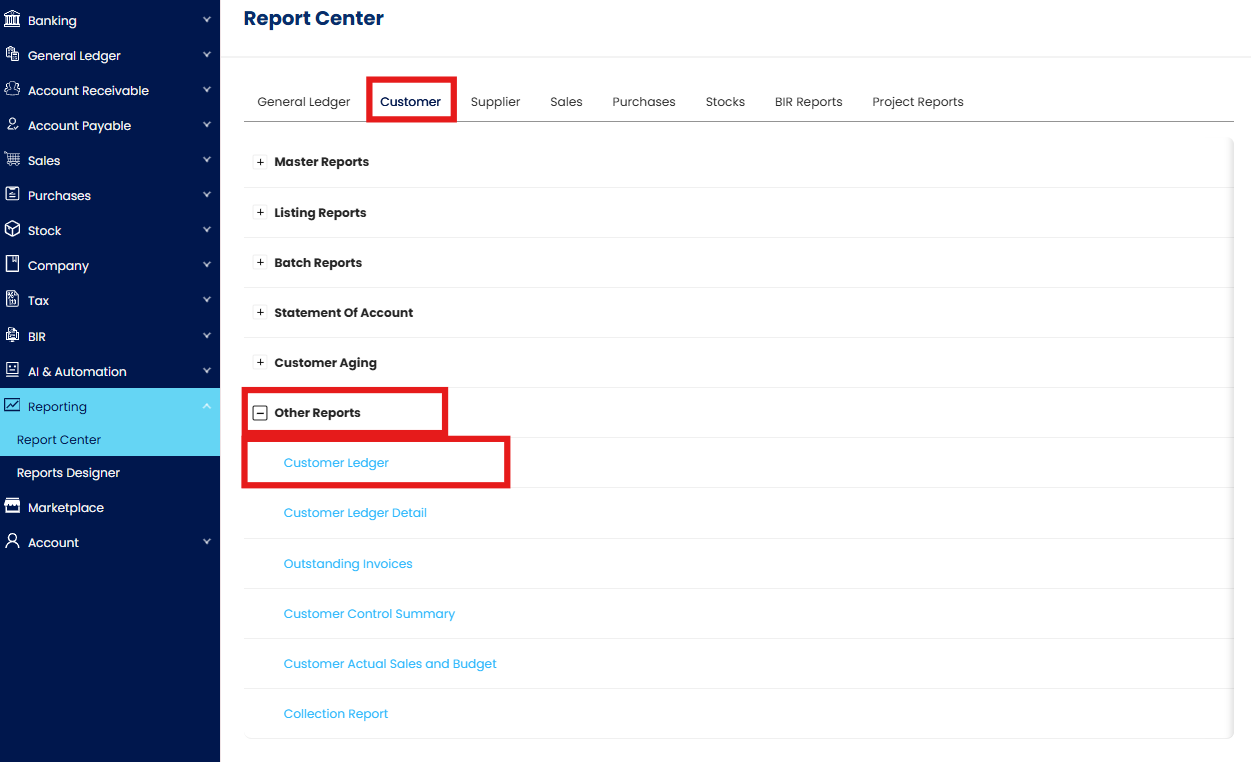The image size is (1251, 762).
Task: Expand the Sales sidebar chevron
Action: pos(206,160)
